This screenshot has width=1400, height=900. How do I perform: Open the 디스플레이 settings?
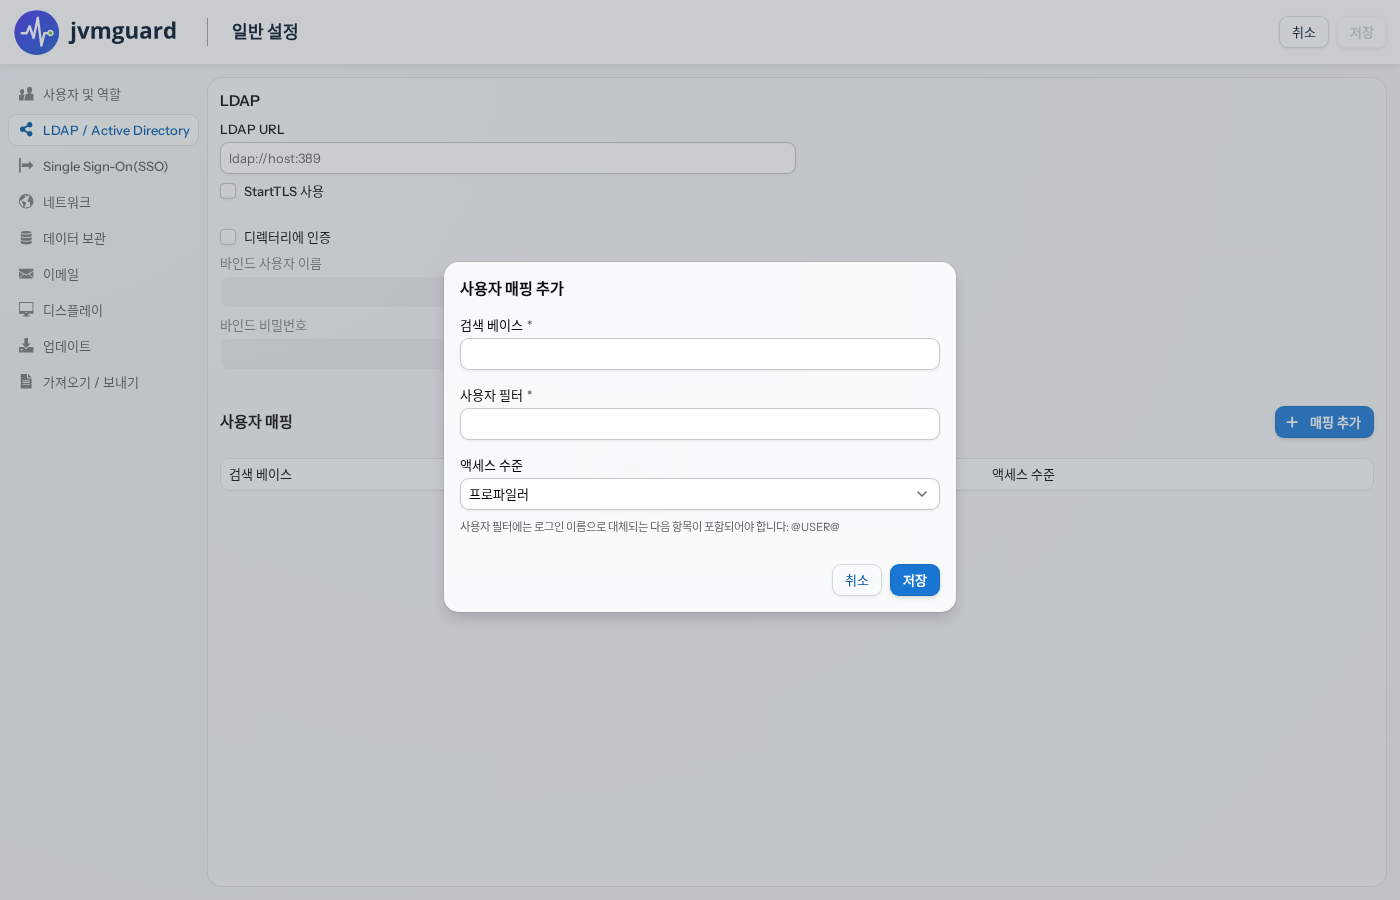[104, 310]
